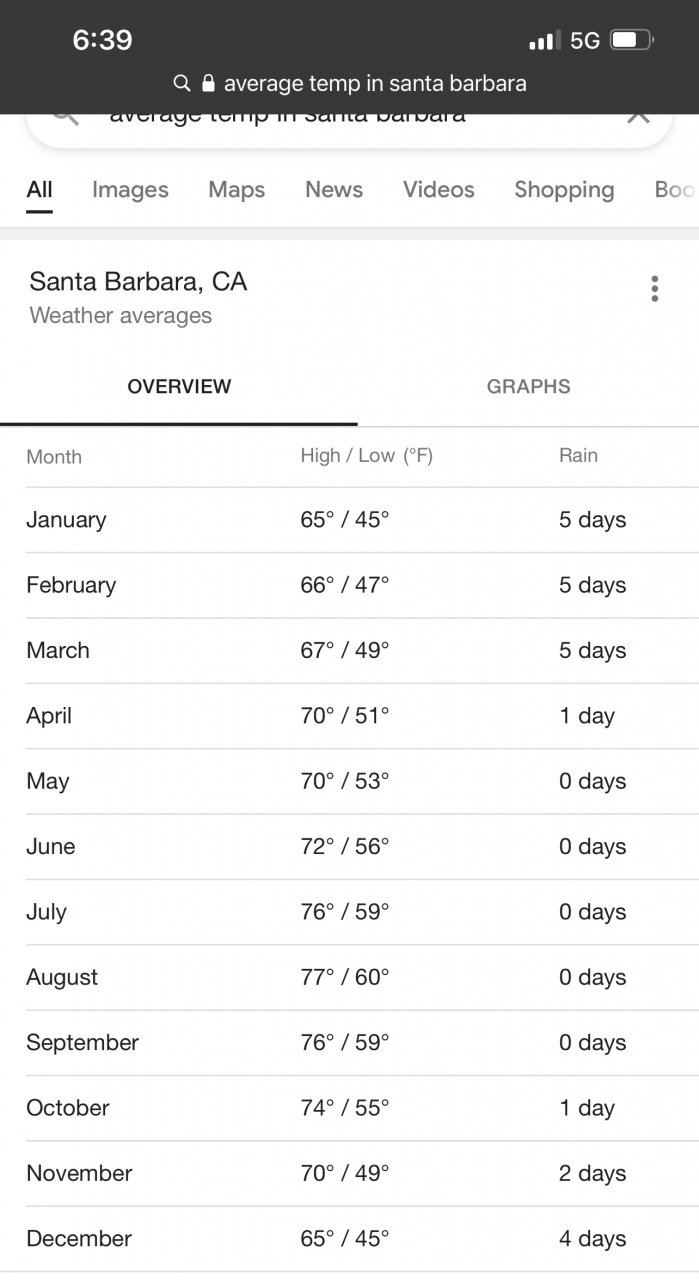Tap the battery status icon
The width and height of the screenshot is (699, 1280).
[632, 40]
